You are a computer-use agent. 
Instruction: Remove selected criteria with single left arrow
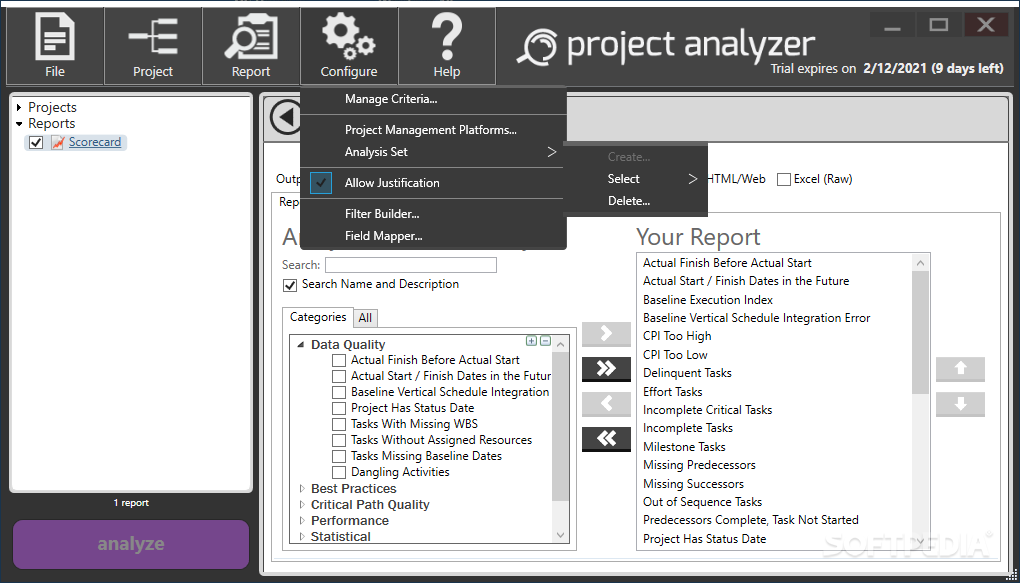tap(606, 404)
